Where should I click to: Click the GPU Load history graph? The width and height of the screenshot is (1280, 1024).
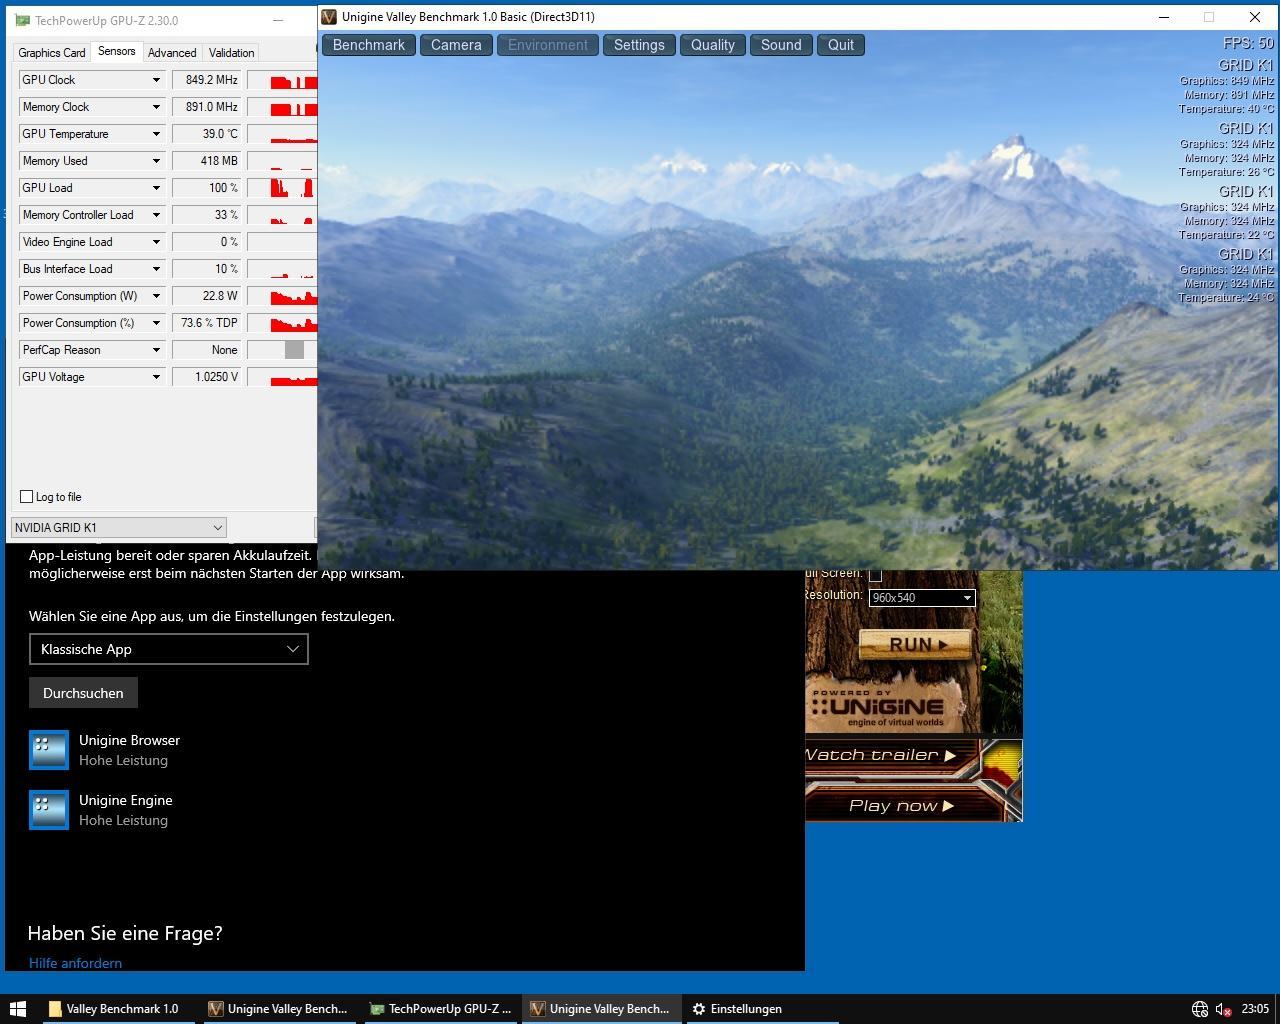click(282, 188)
